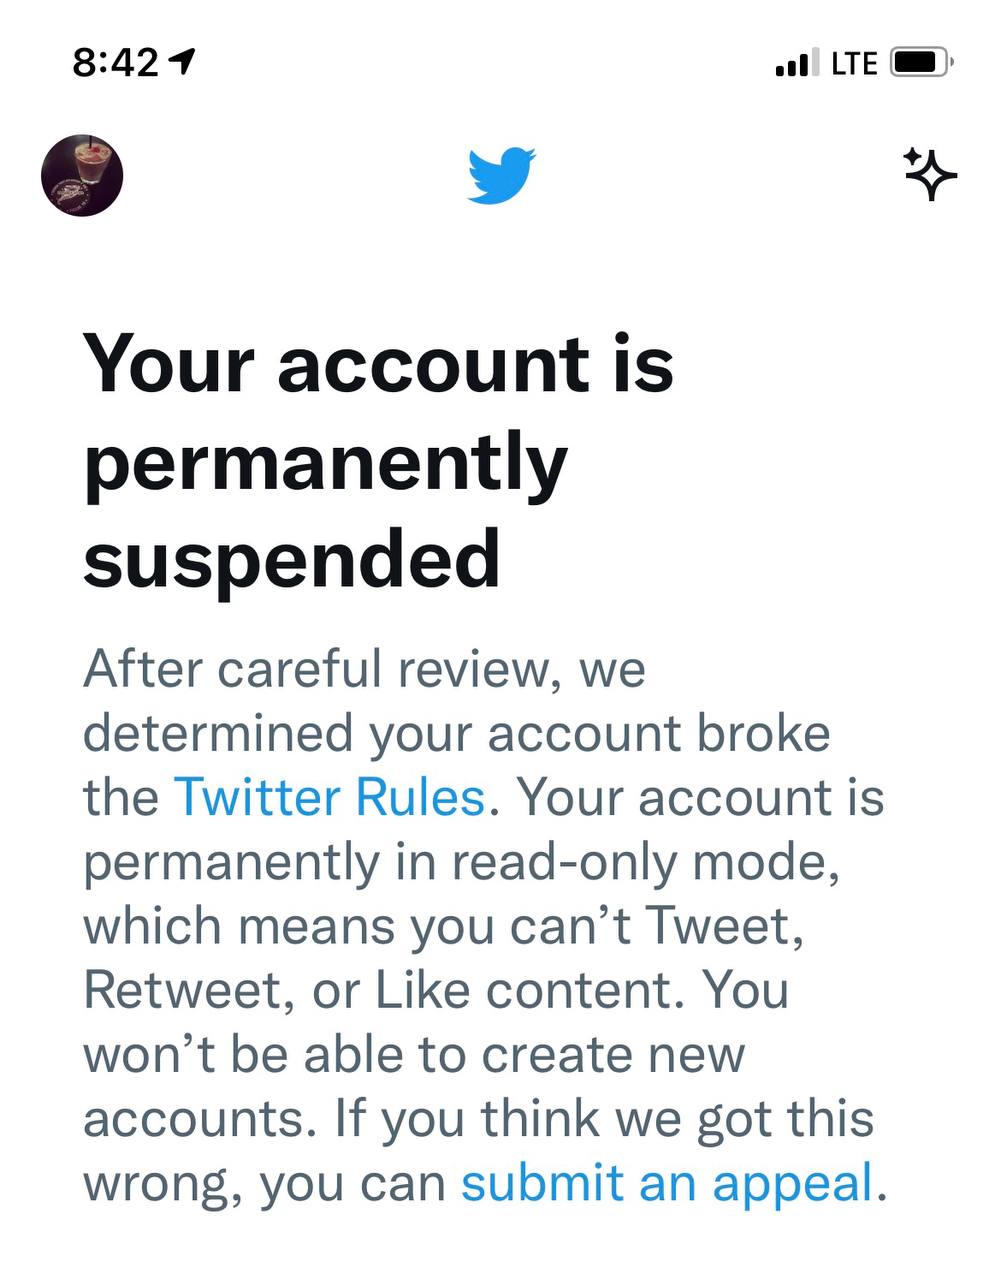
Task: Tap the 8:42 clock in status bar
Action: tap(115, 63)
